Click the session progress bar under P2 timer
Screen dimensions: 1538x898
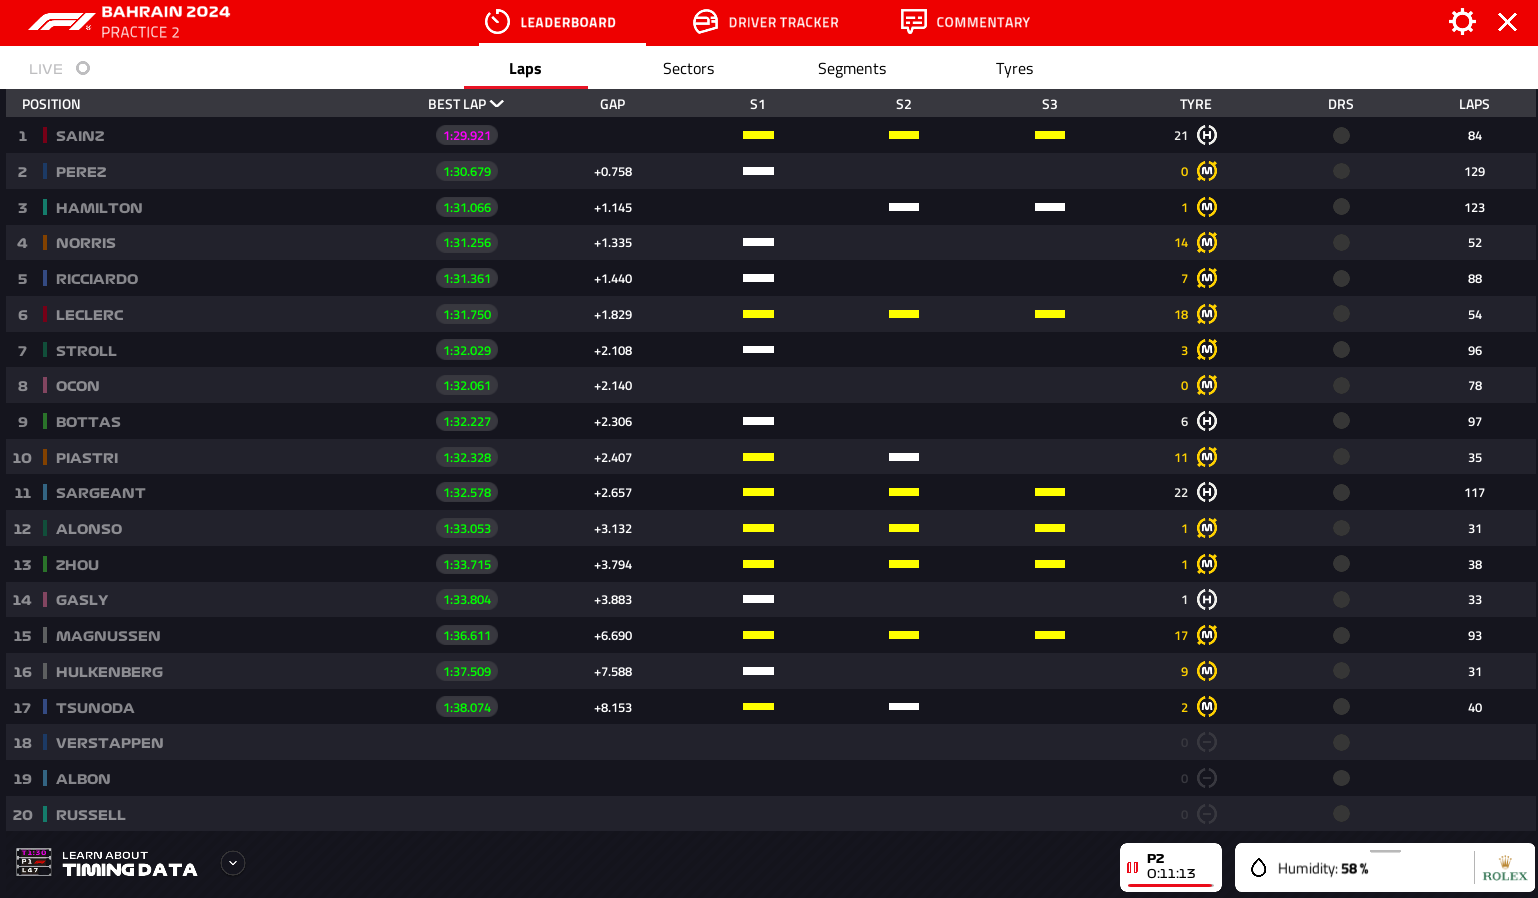[1170, 886]
